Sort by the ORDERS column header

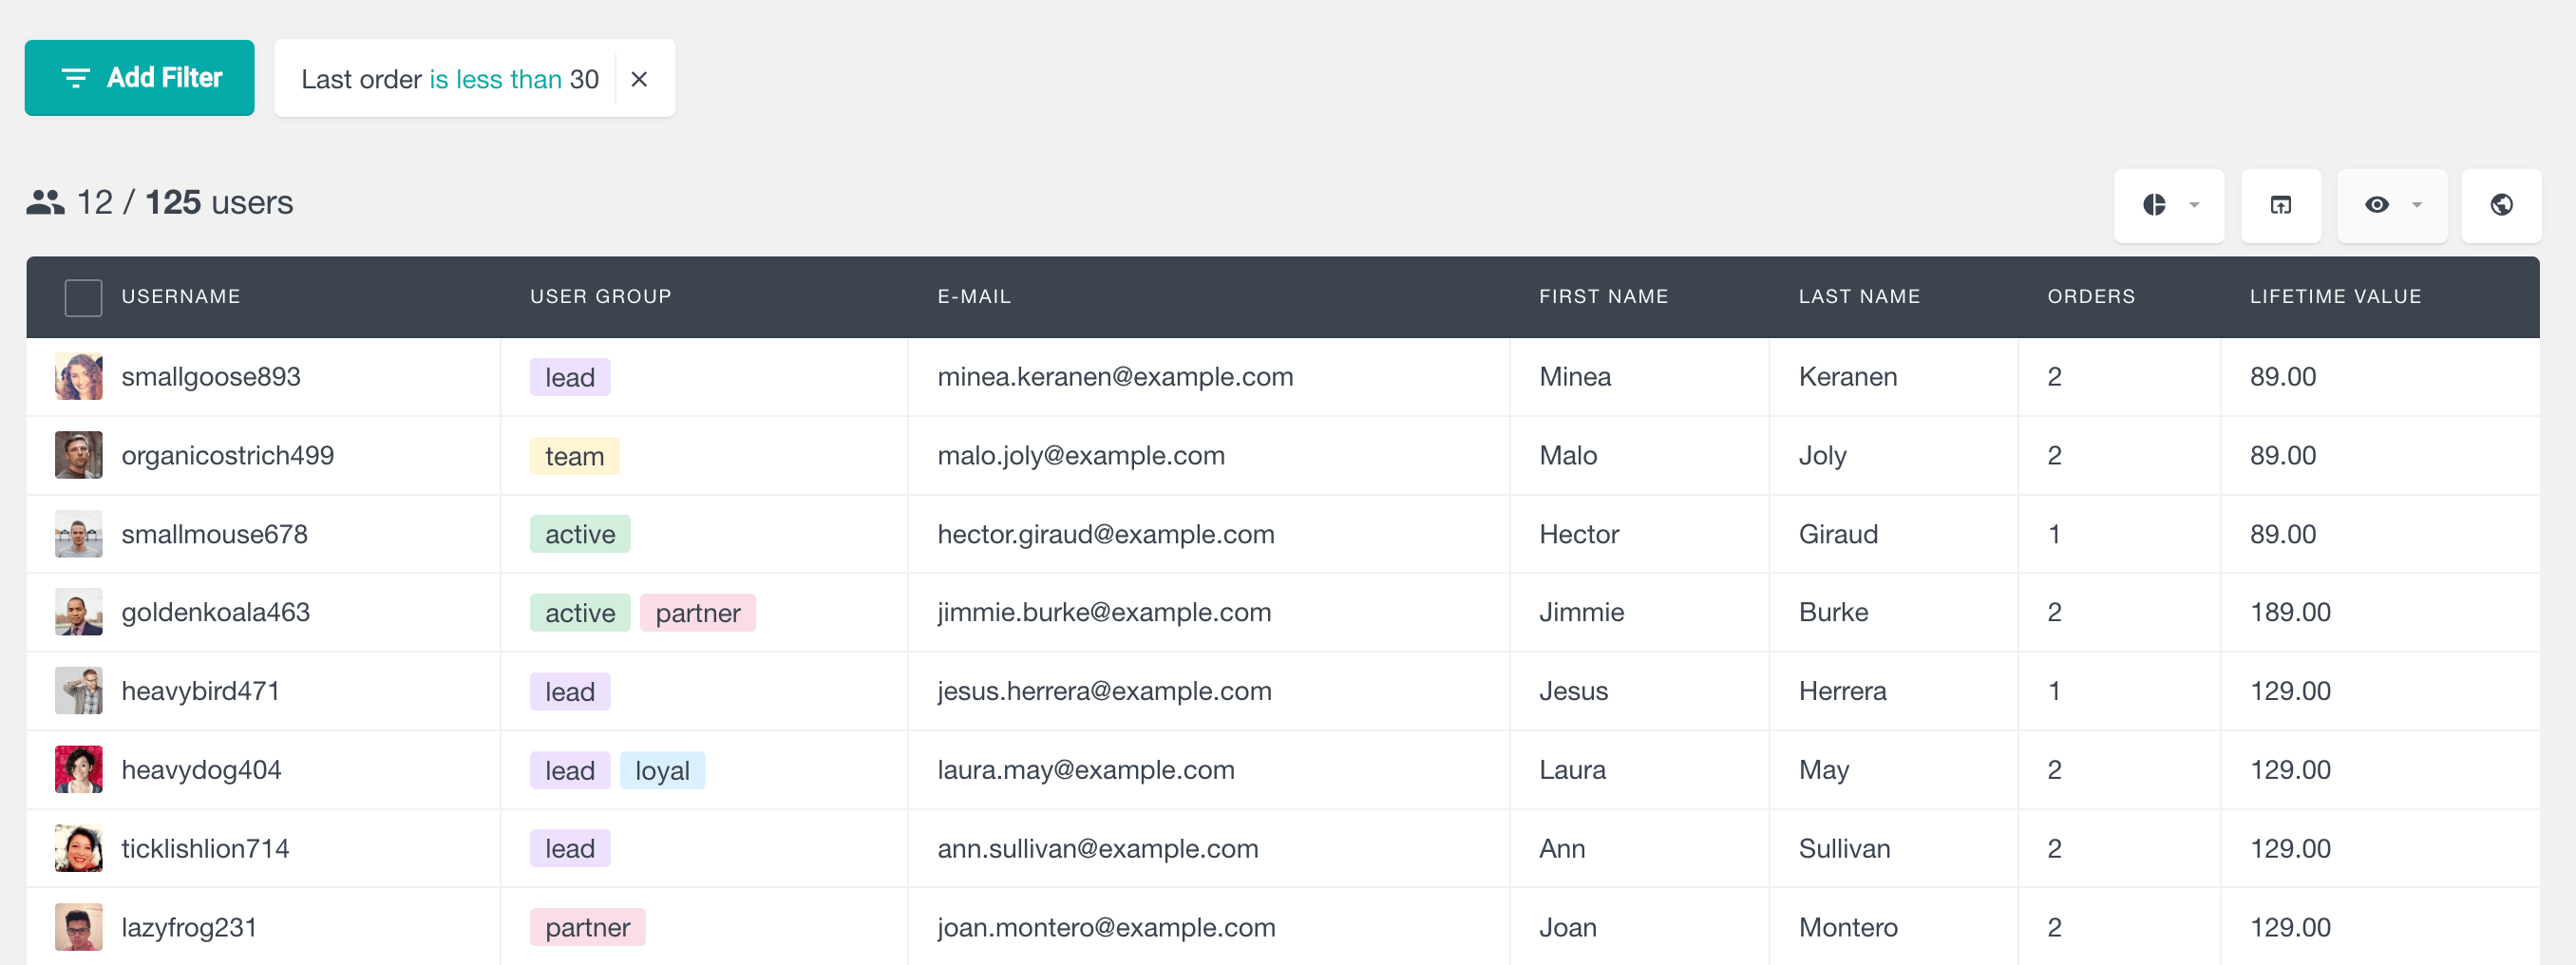click(2091, 297)
